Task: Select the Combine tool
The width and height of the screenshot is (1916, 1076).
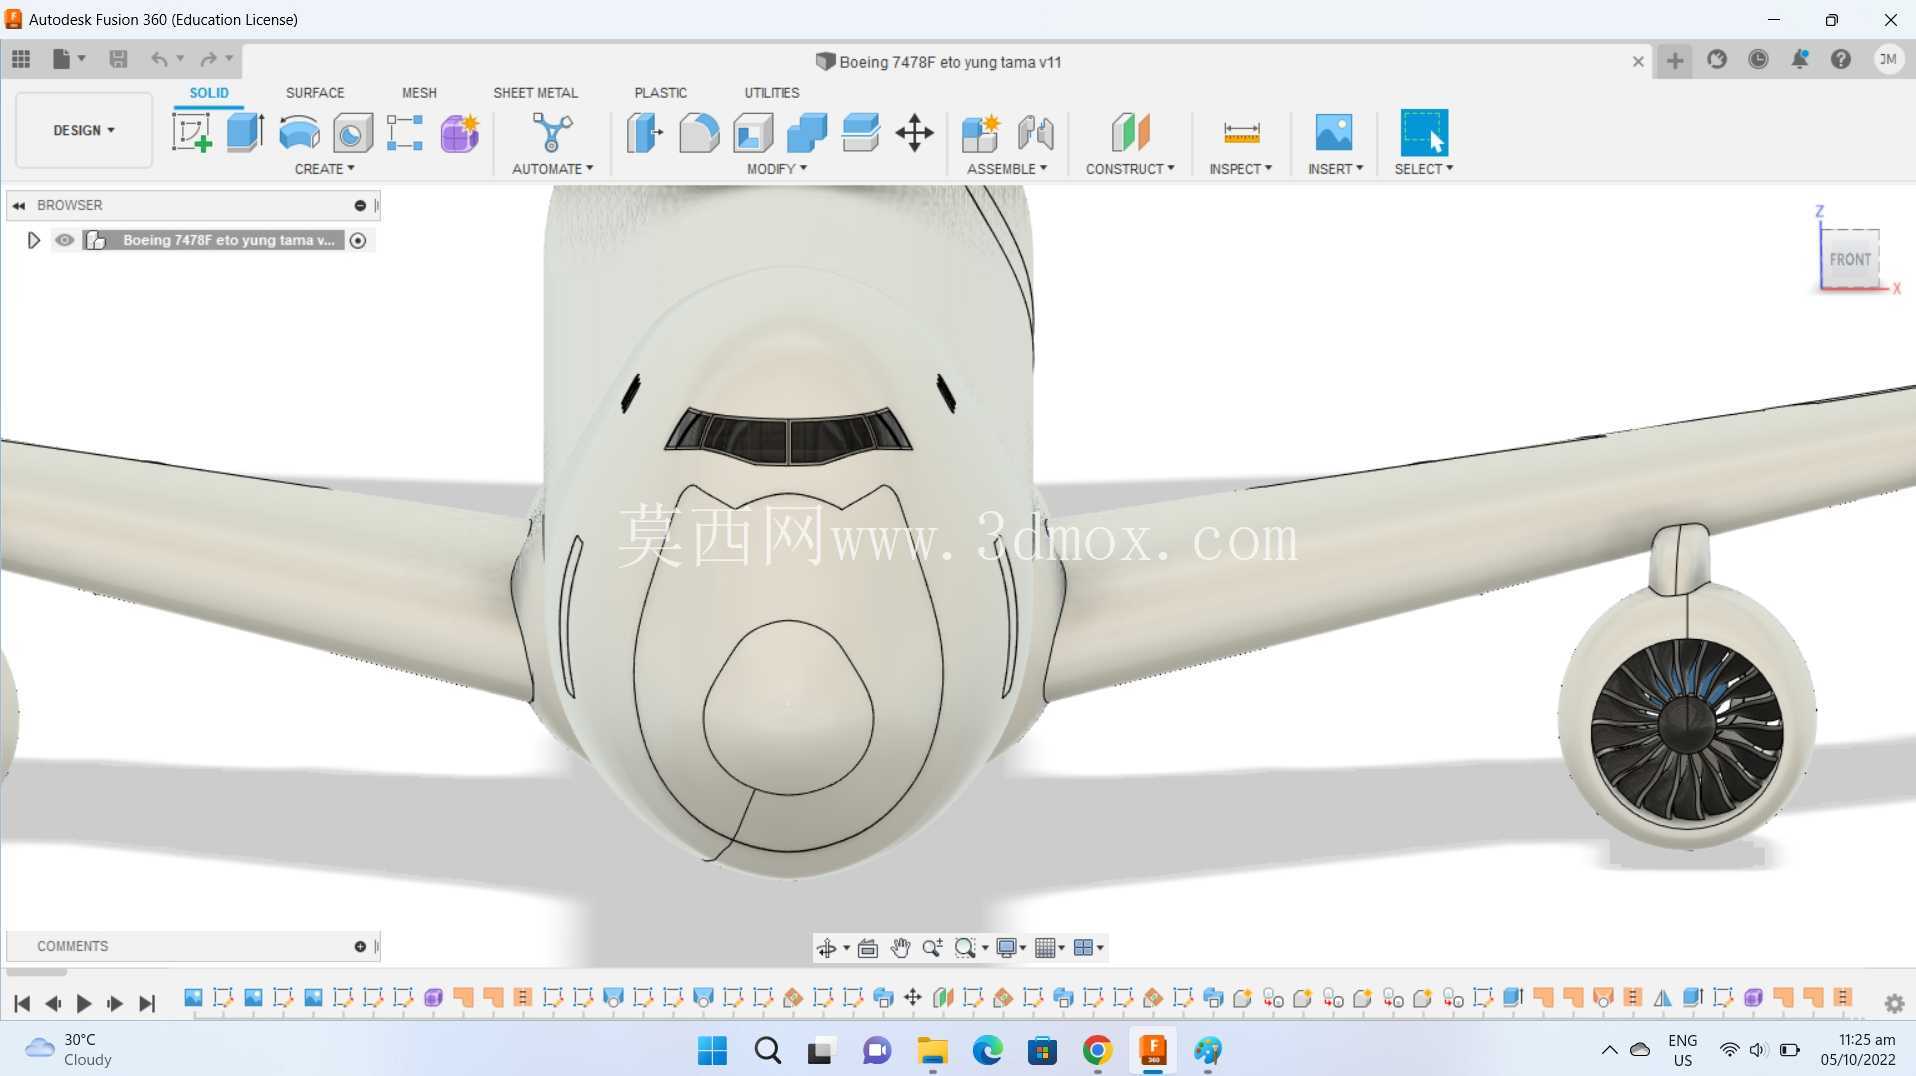Action: click(x=807, y=132)
